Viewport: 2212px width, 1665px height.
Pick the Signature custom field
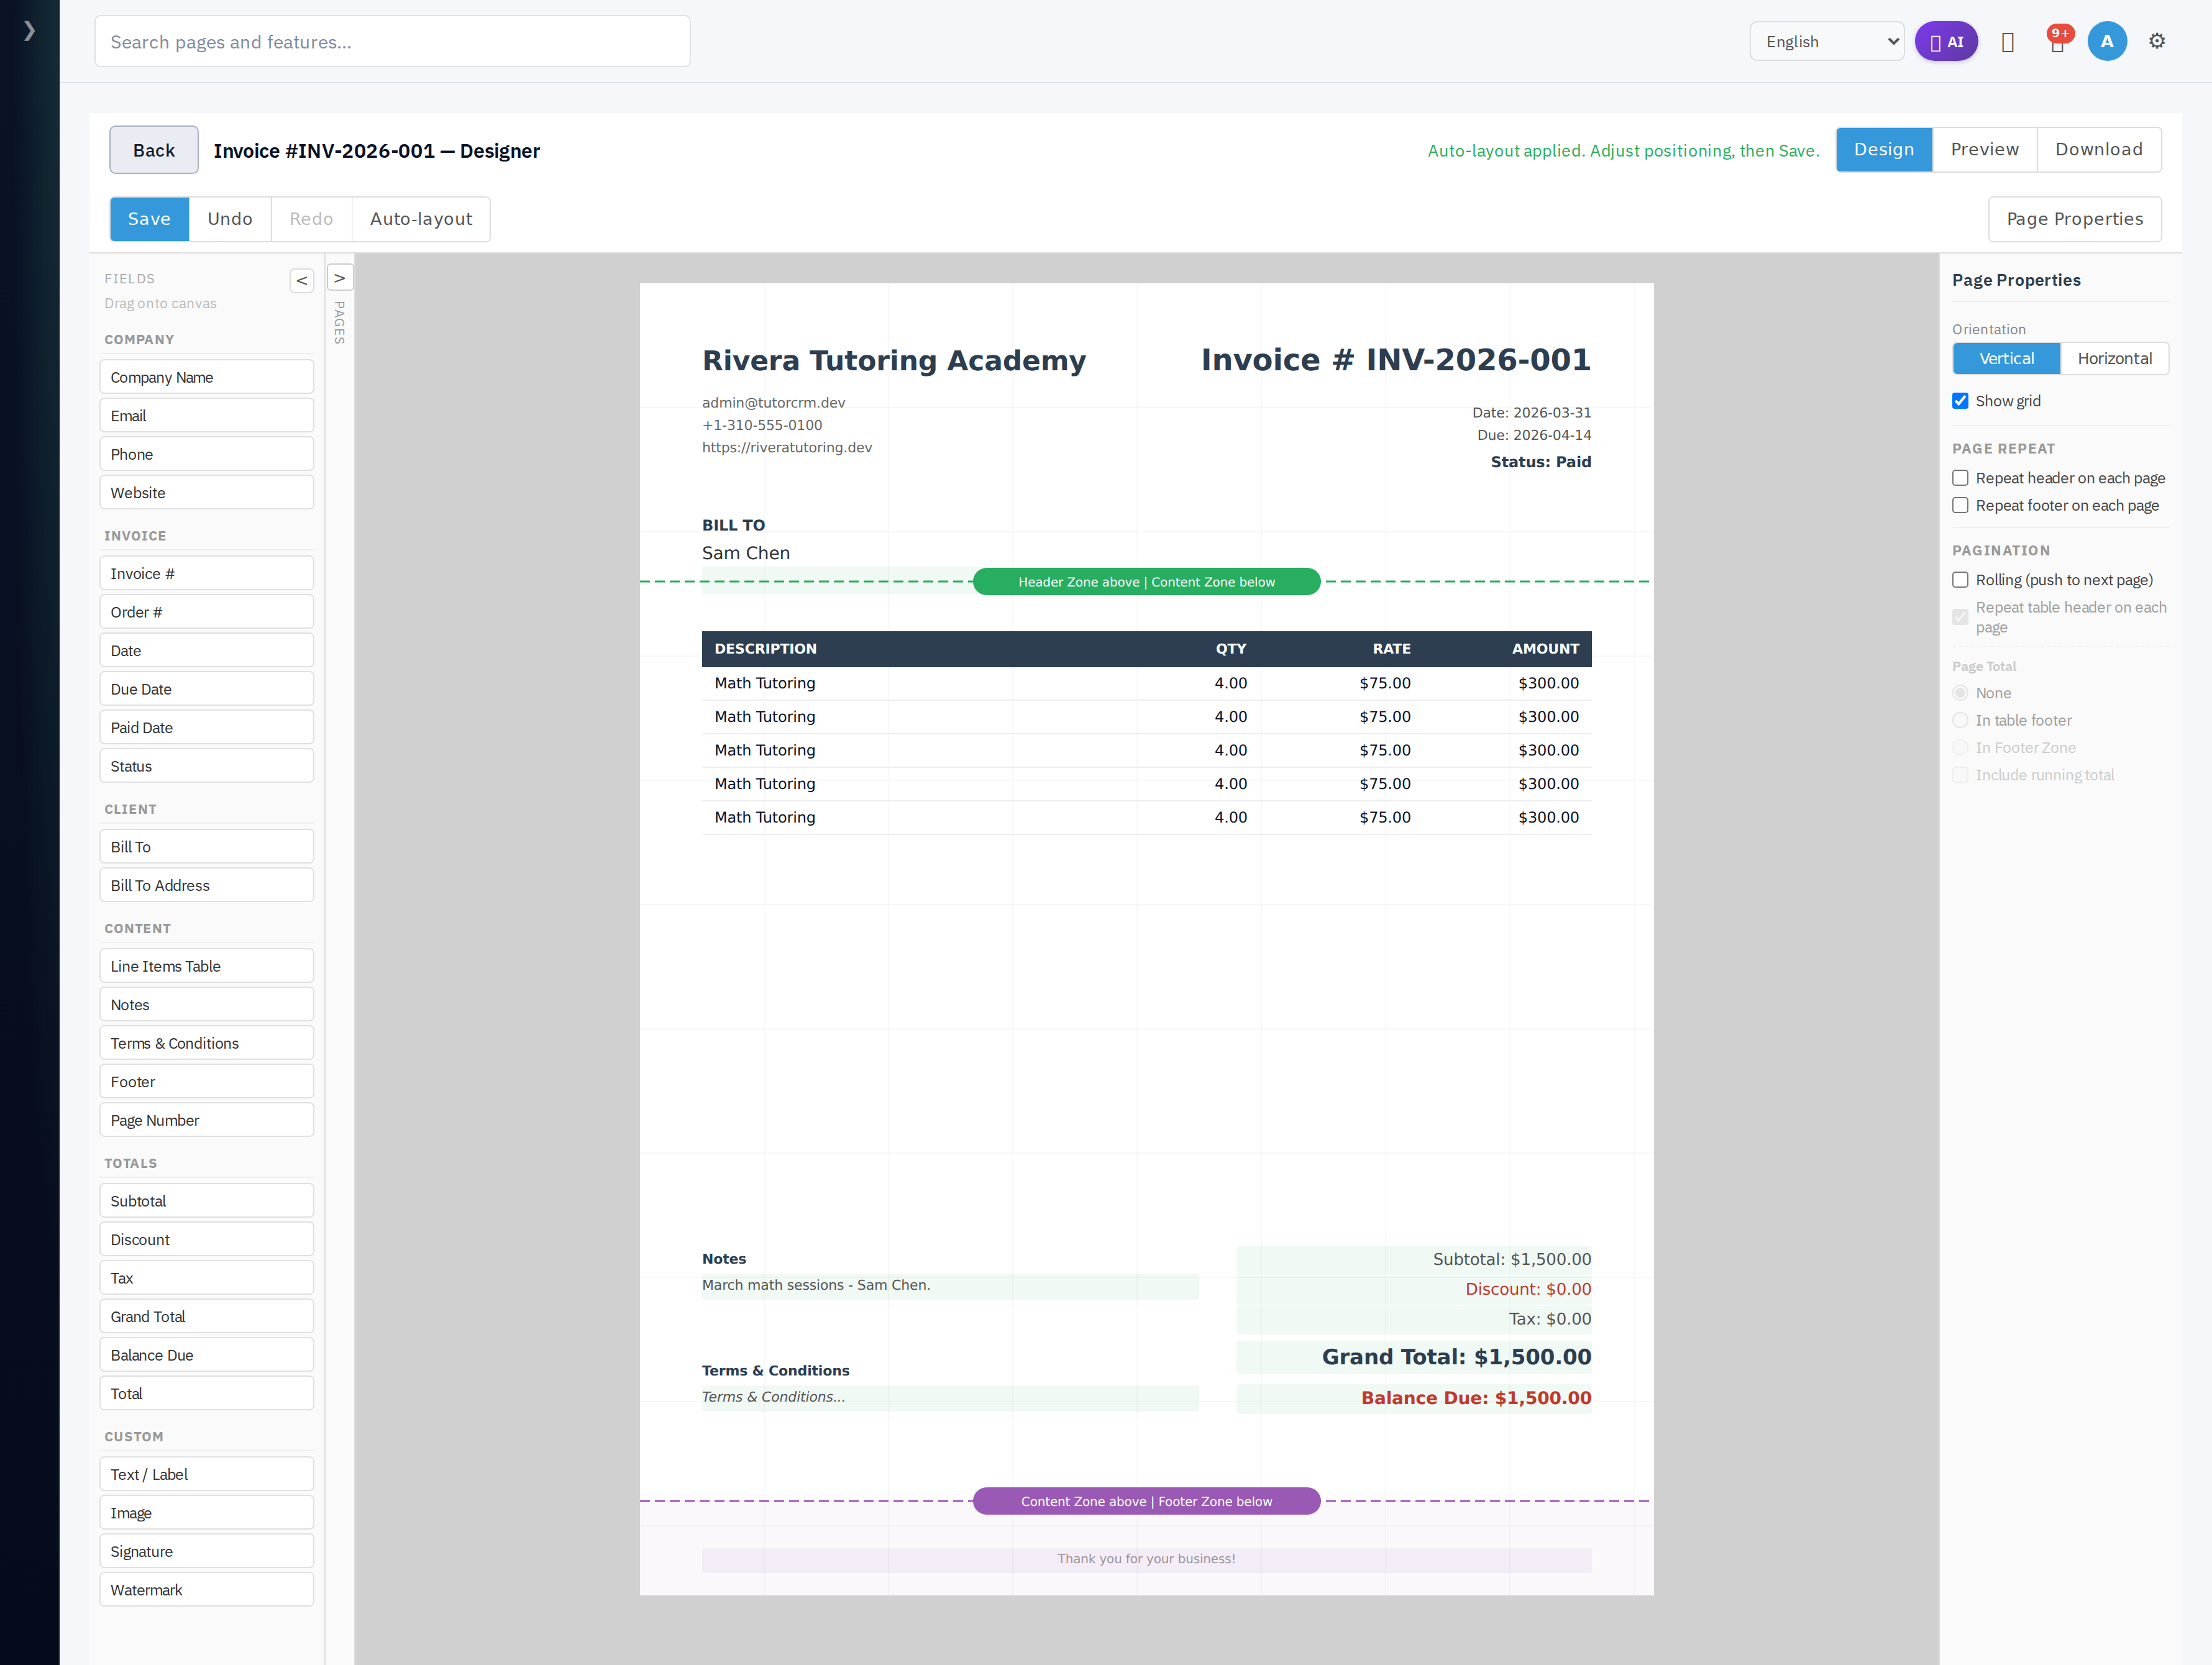[x=206, y=1551]
